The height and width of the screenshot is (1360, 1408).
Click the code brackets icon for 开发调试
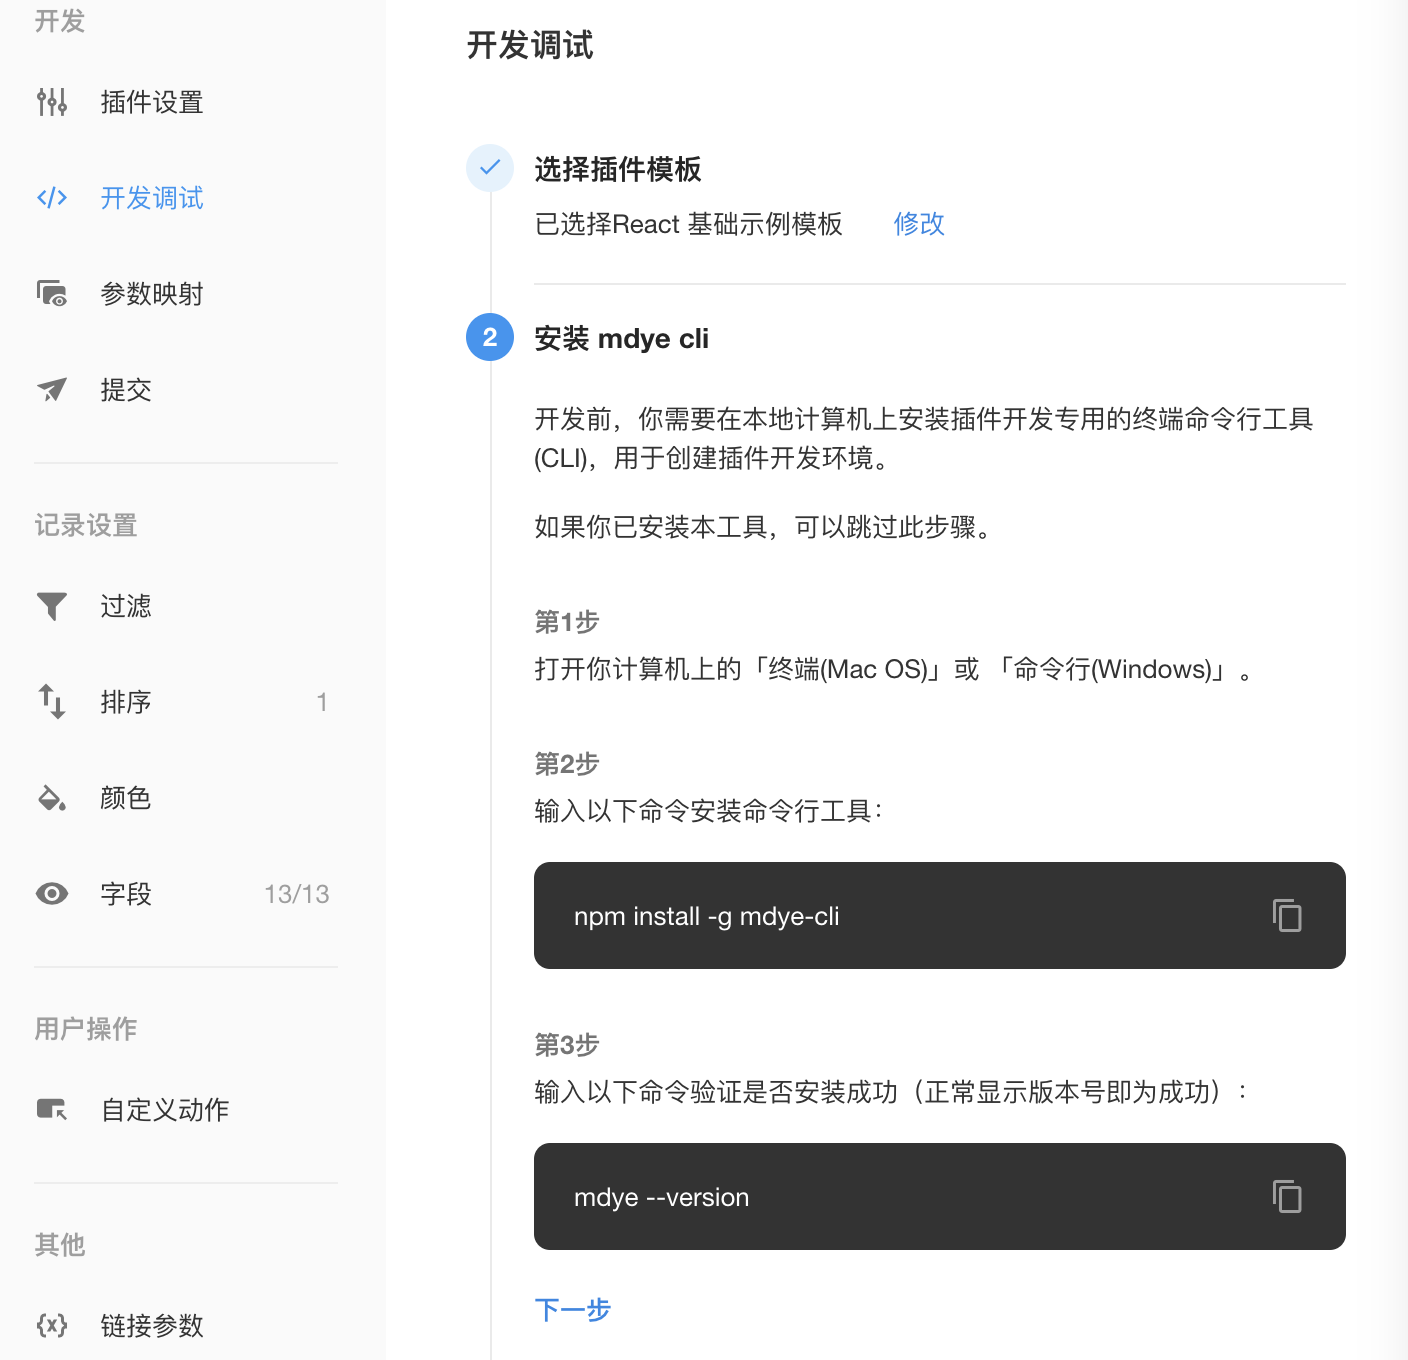pyautogui.click(x=52, y=198)
